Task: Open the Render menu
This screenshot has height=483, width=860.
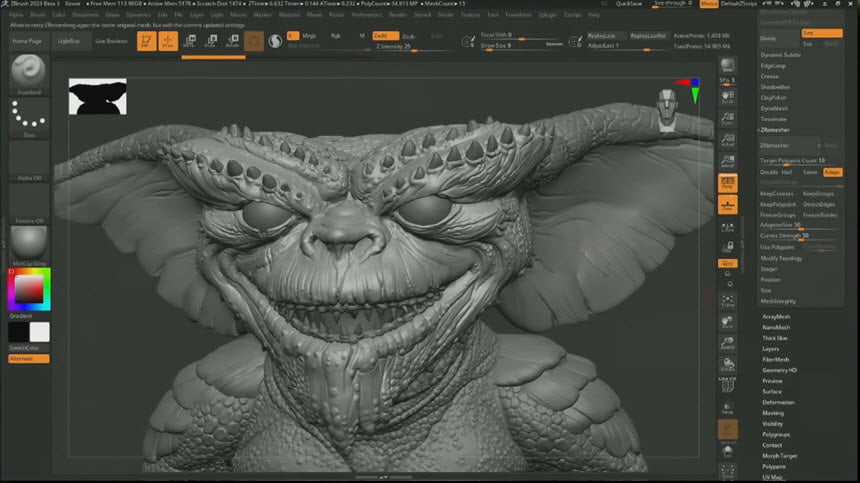Action: pyautogui.click(x=398, y=15)
